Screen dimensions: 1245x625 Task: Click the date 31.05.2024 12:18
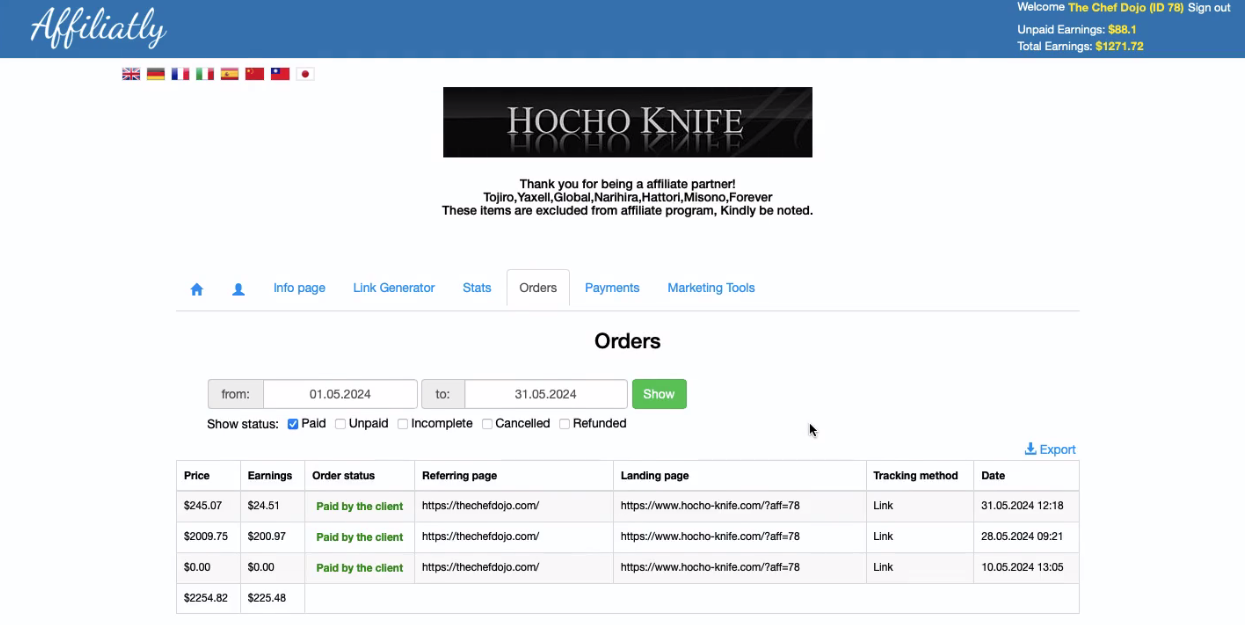coord(1022,506)
